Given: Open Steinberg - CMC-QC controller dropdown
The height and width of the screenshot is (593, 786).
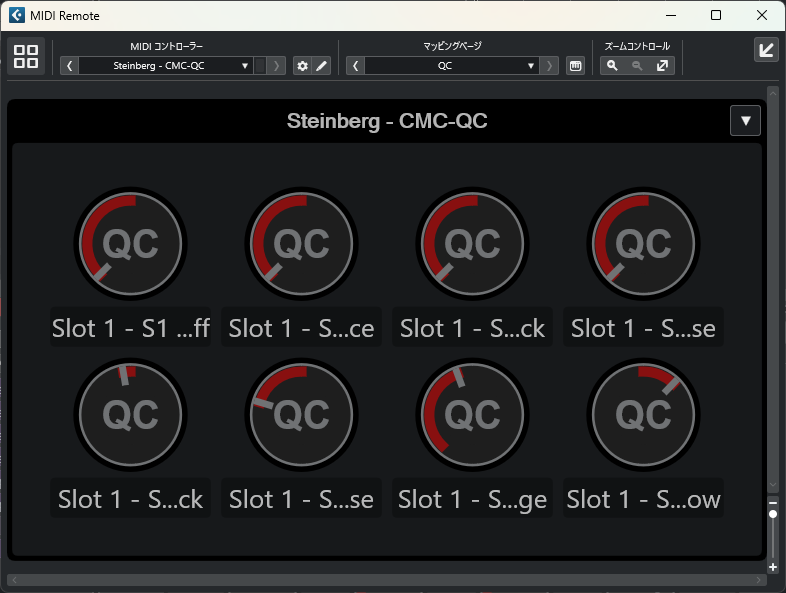Looking at the screenshot, I should [x=166, y=66].
